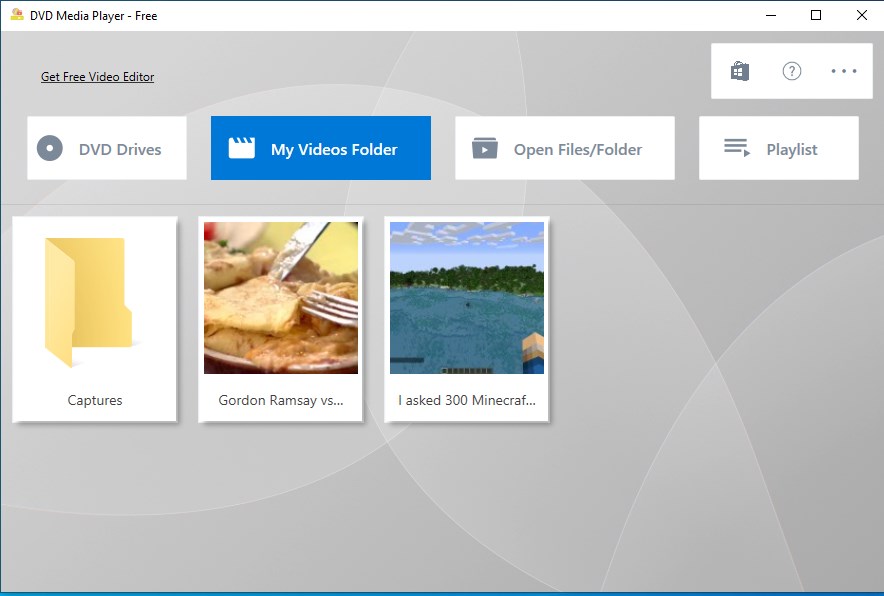Click the 'I asked 300 Minecraf...' title label

click(466, 400)
